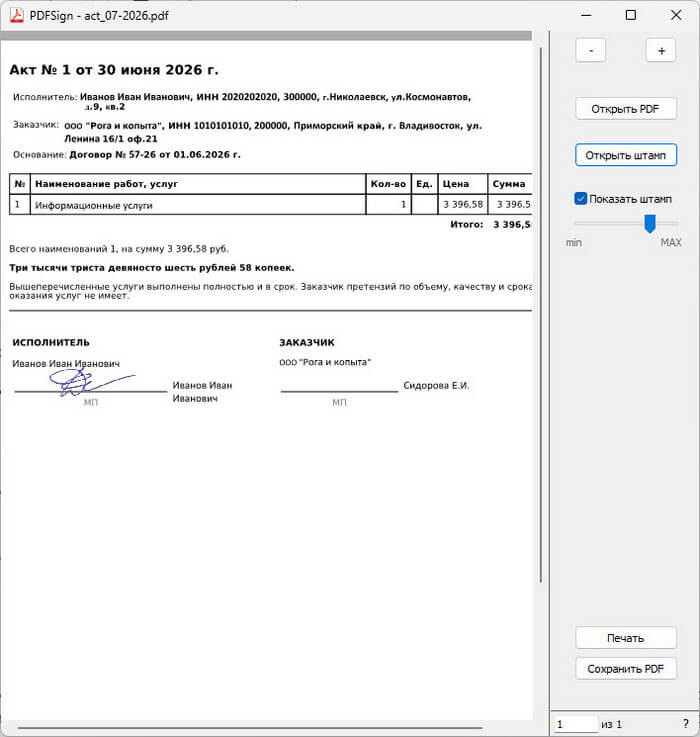Image resolution: width=700 pixels, height=737 pixels.
Task: Click the из 1 page count label
Action: click(611, 724)
